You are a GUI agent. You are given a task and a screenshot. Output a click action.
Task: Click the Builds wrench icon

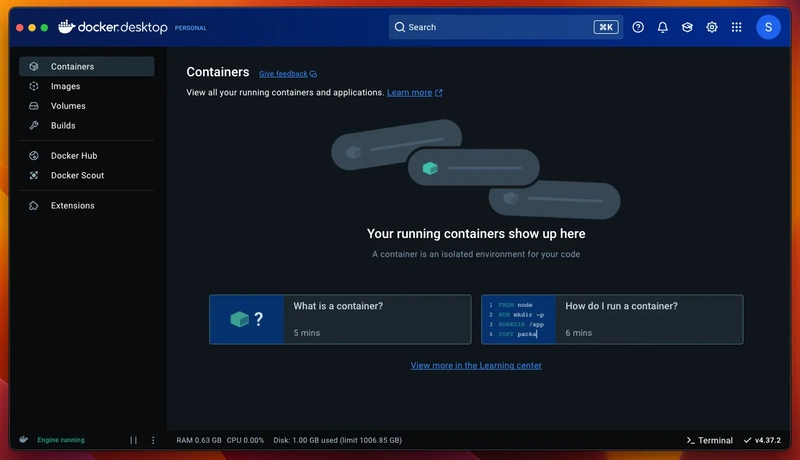click(x=34, y=125)
